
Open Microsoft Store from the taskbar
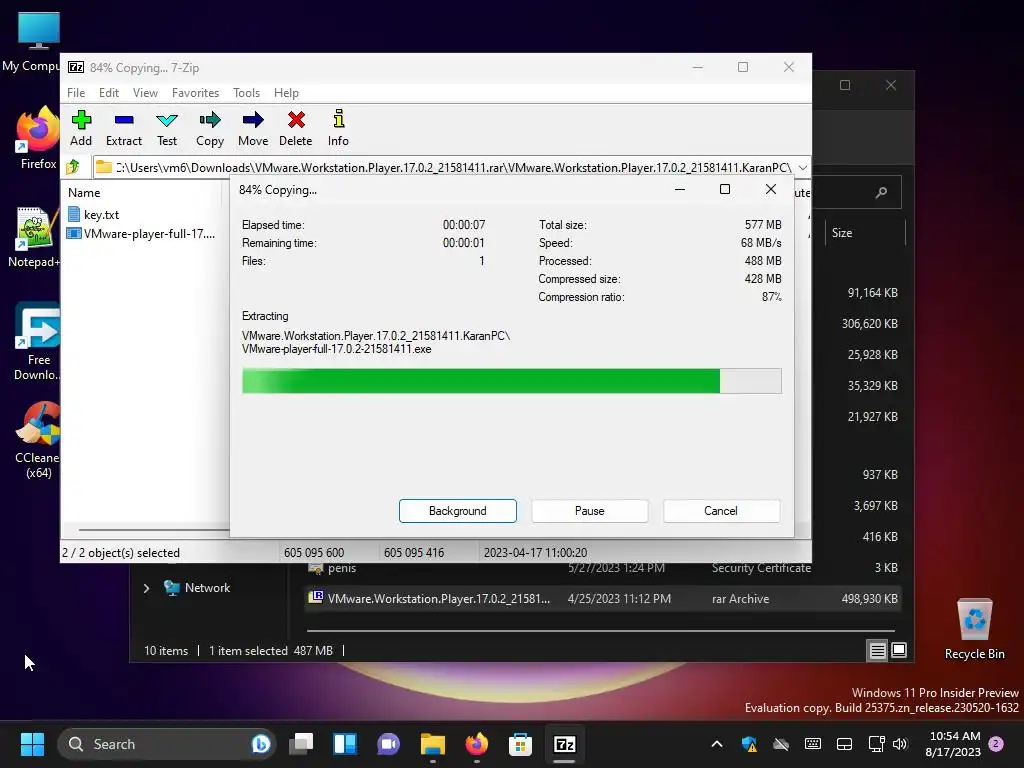click(x=520, y=744)
